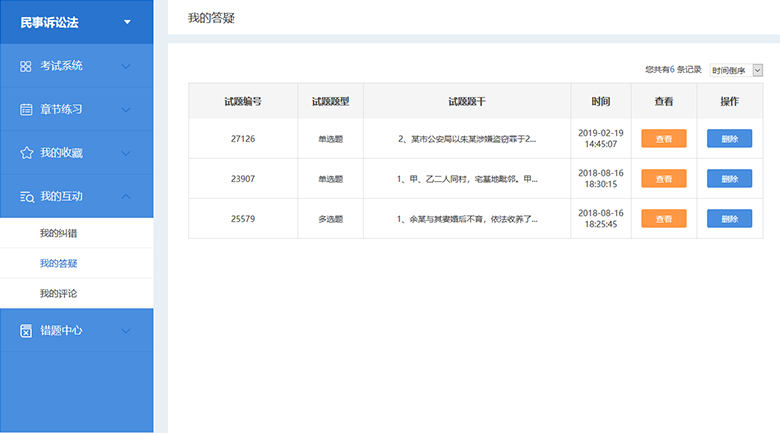Expand the 章节练习 menu chevron

pyautogui.click(x=126, y=109)
